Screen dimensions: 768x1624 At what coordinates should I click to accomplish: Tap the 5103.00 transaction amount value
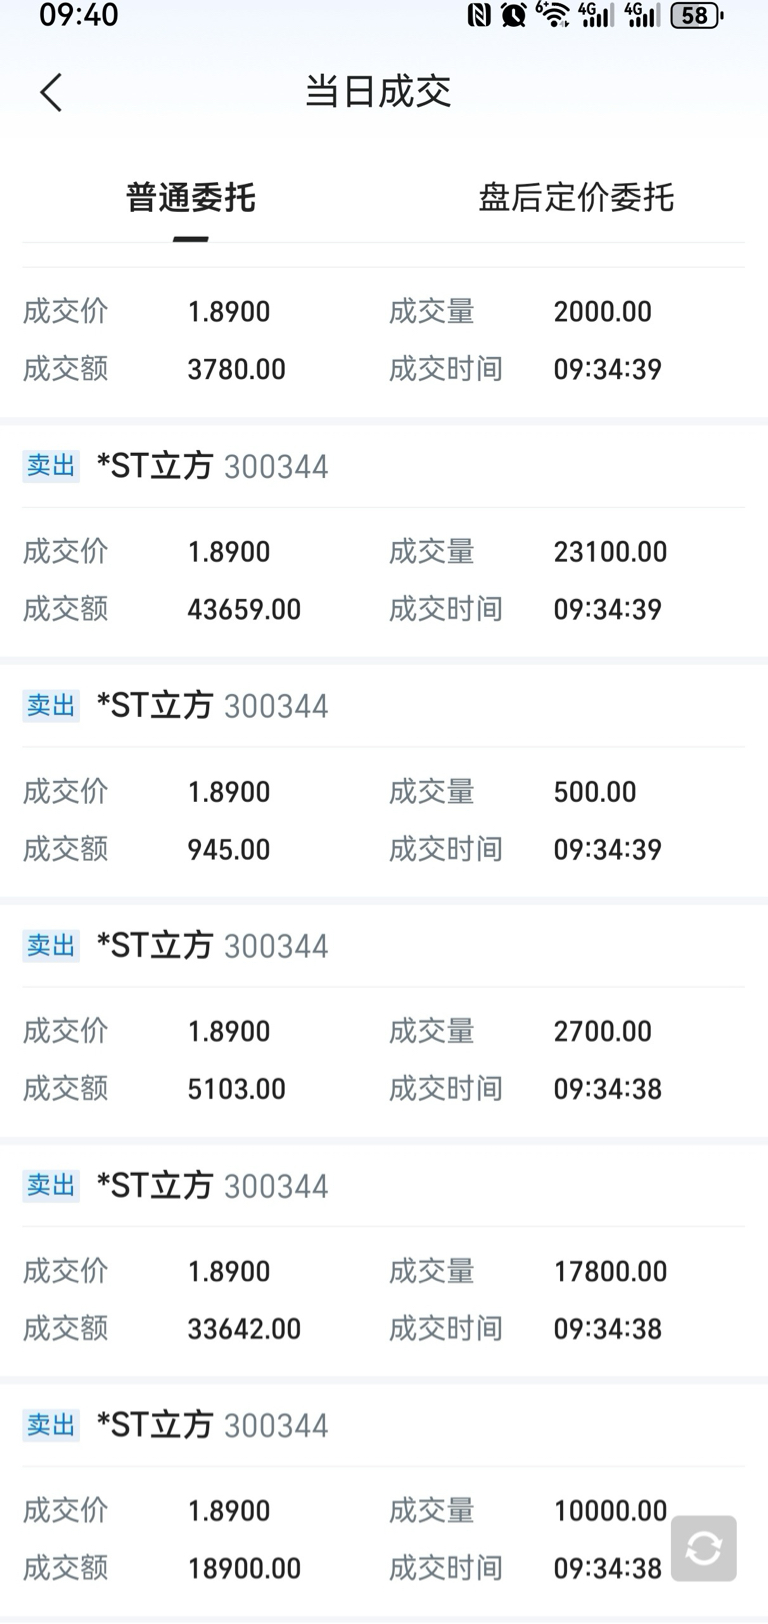237,1089
